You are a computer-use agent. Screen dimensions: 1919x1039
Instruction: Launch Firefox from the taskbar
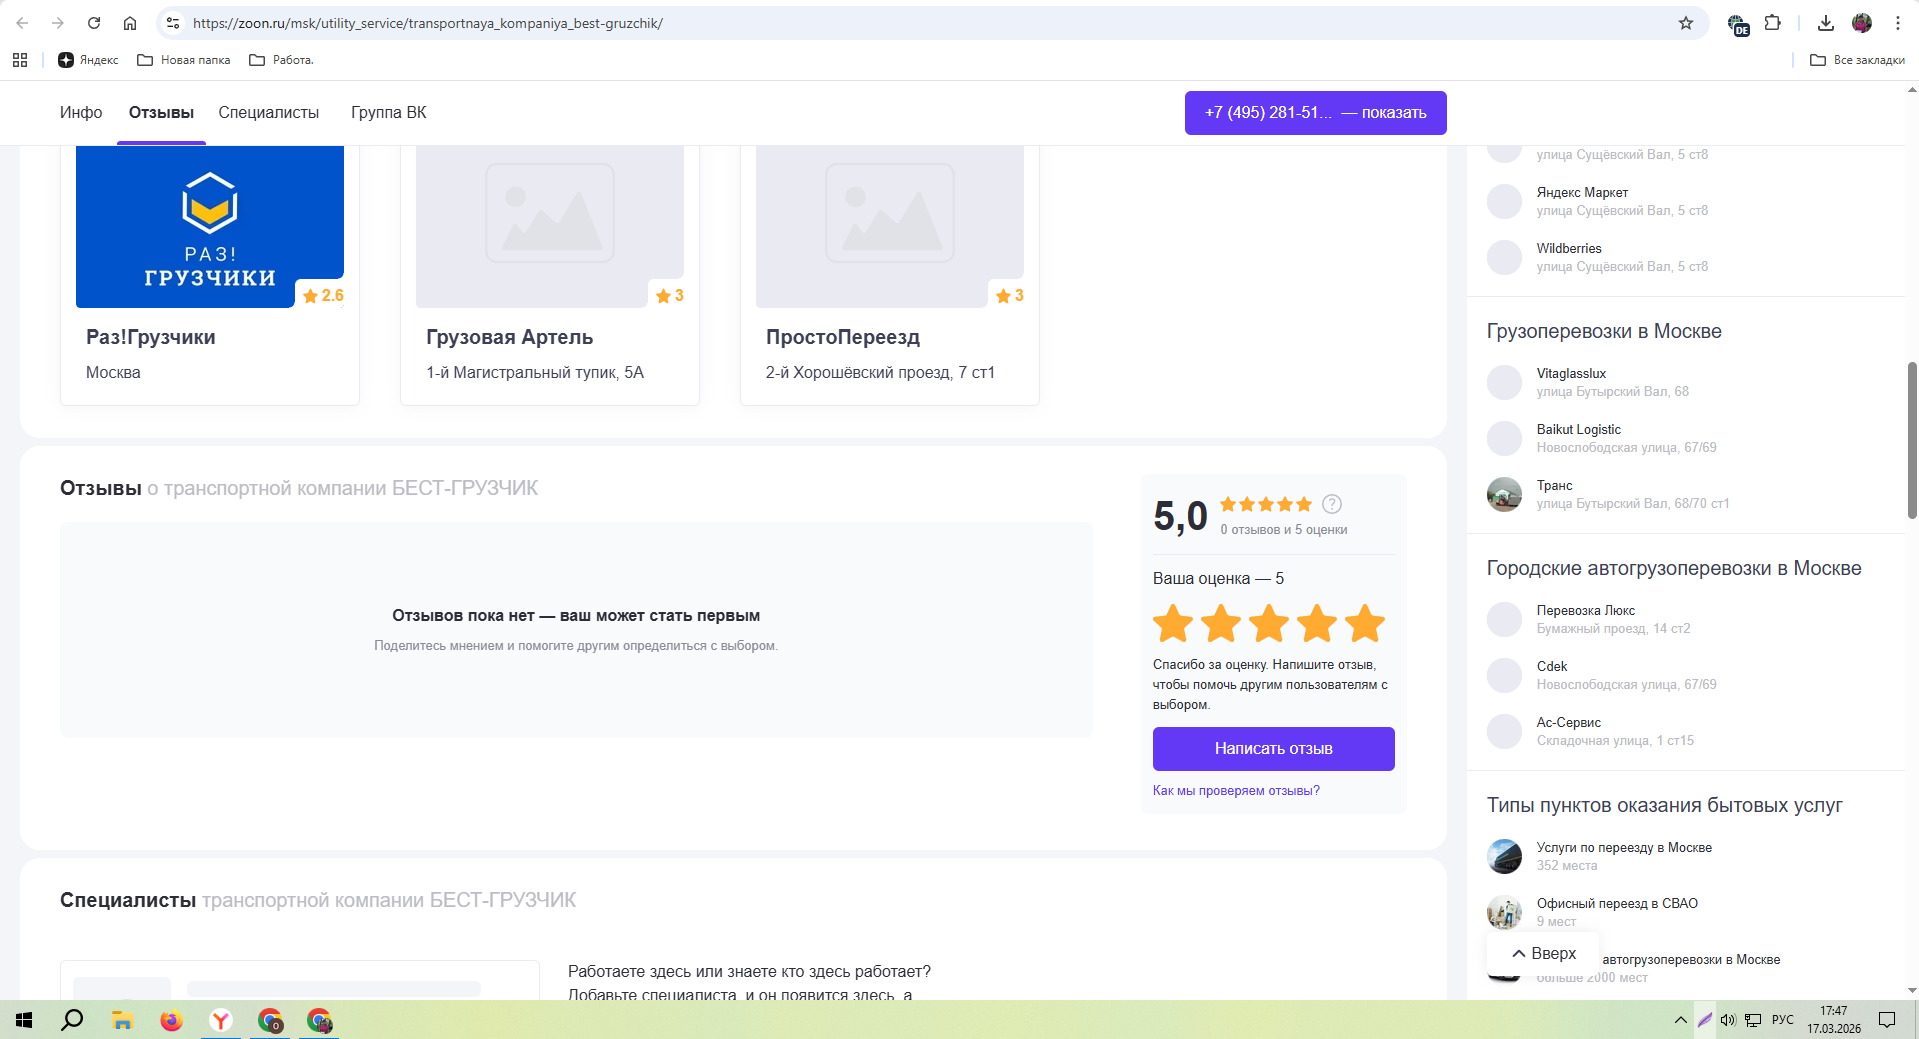click(171, 1020)
